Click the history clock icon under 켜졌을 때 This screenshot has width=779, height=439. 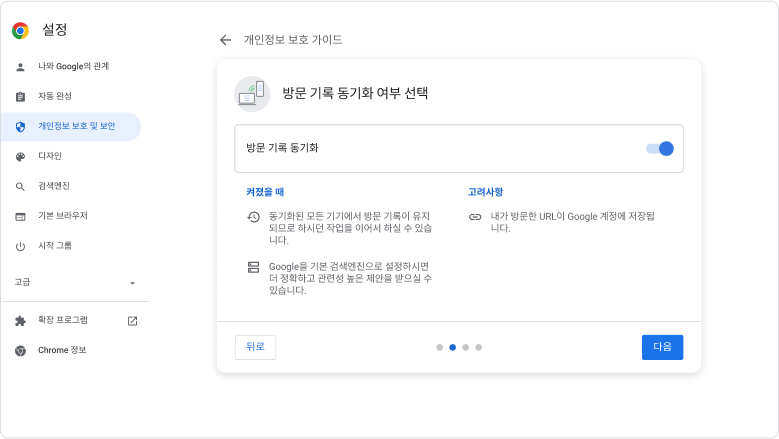pos(253,217)
